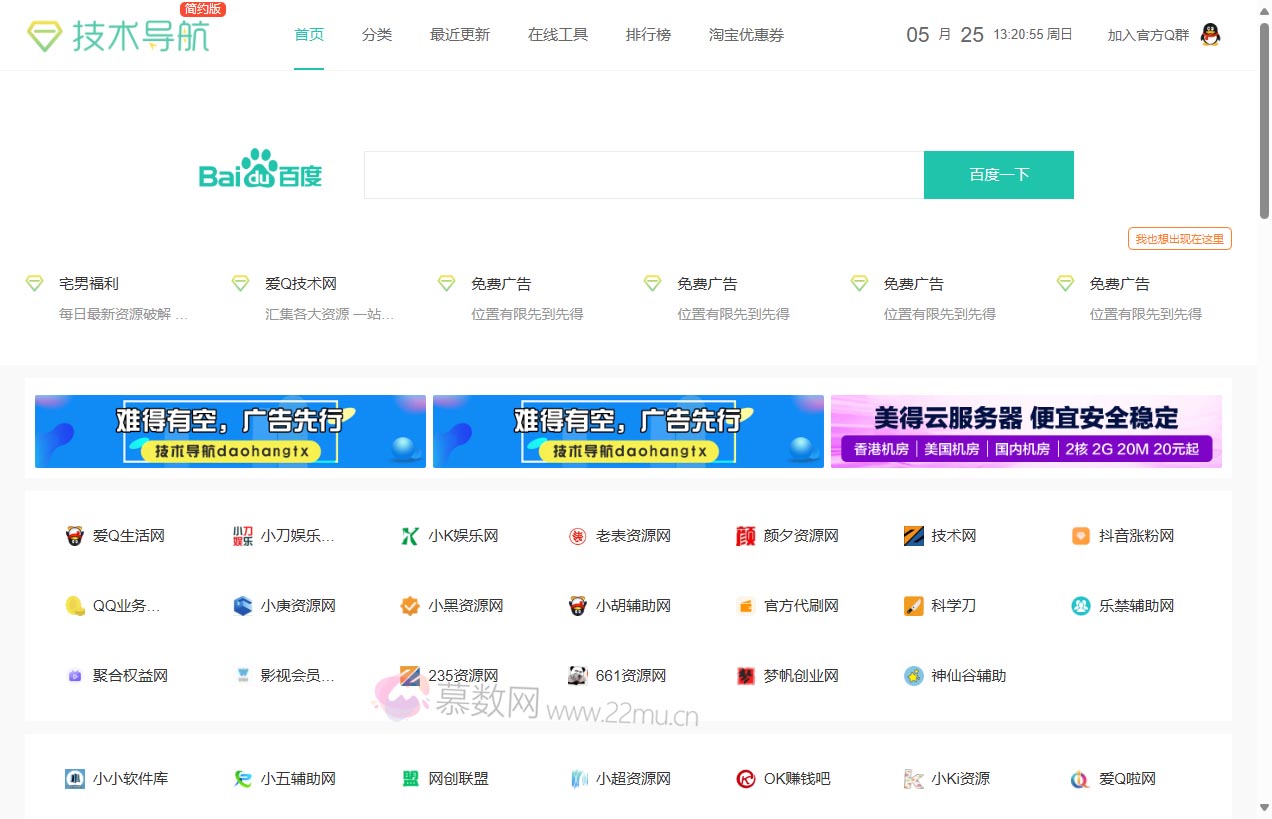The width and height of the screenshot is (1272, 819).
Task: Select 在线工具 from the navigation menu
Action: click(557, 34)
